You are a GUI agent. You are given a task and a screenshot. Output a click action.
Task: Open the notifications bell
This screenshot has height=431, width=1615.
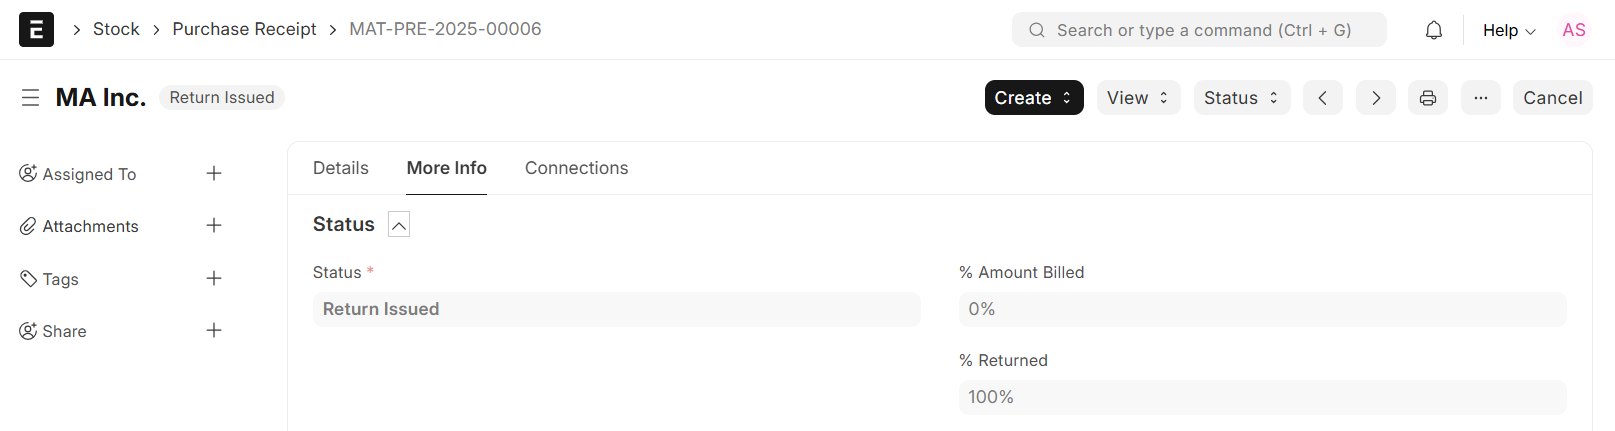(1433, 30)
